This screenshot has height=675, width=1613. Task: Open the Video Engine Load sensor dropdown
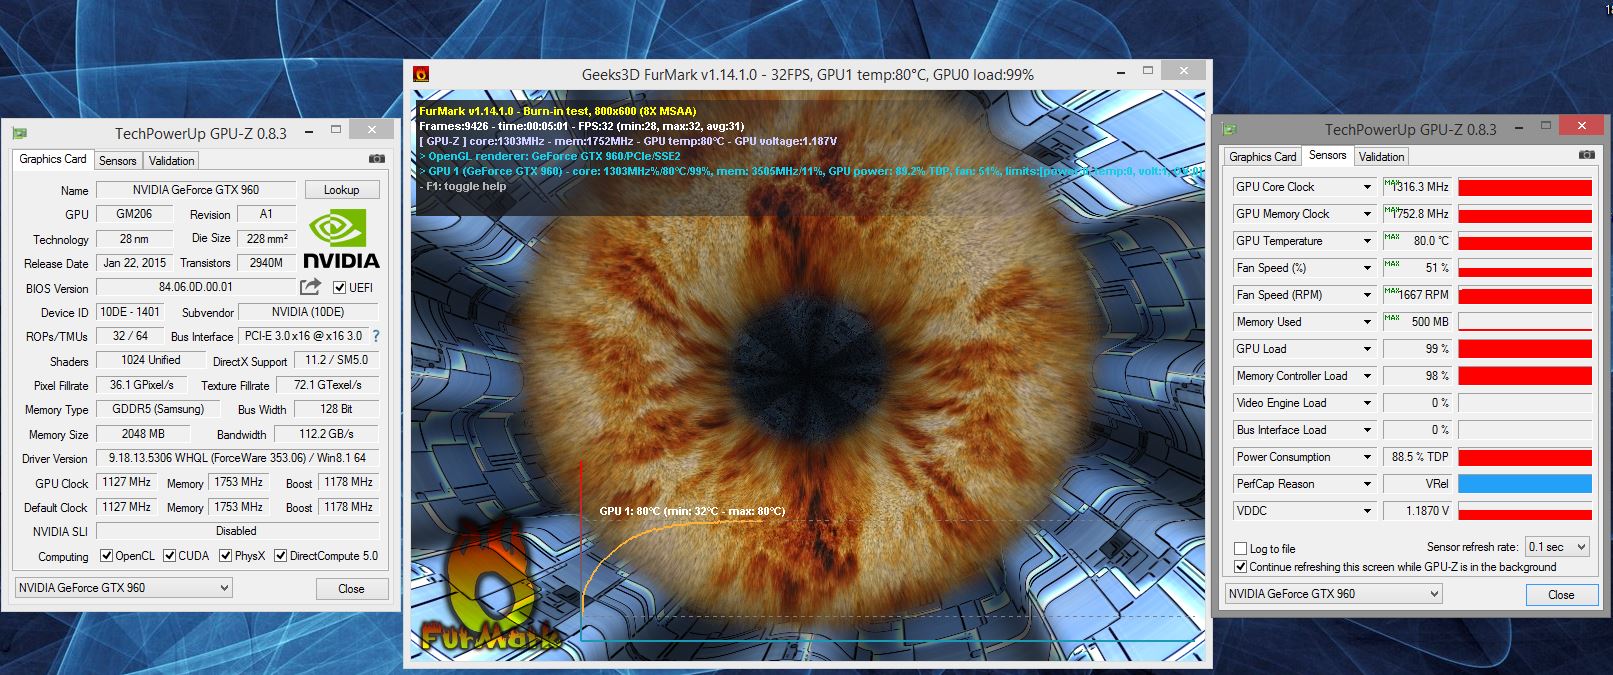[1367, 403]
